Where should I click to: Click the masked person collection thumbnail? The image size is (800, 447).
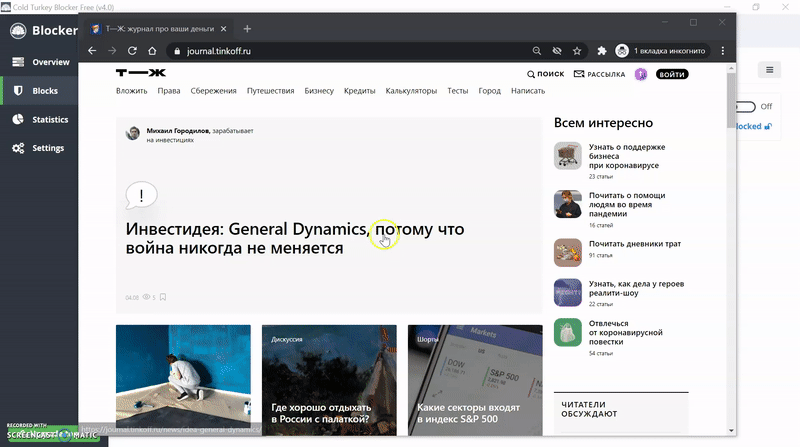point(568,204)
